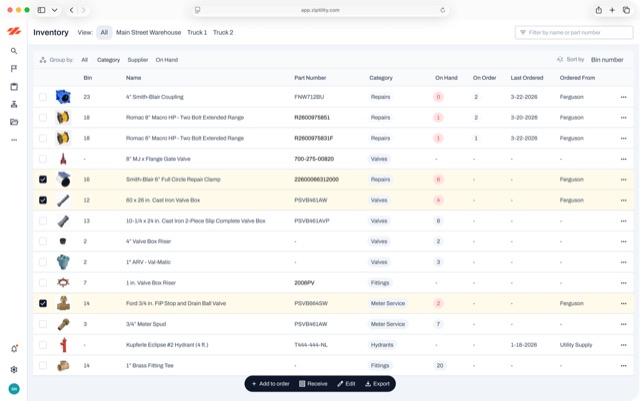Click the On Hand value 20 for Brass Fitting Tee
The image size is (640, 401).
pyautogui.click(x=440, y=365)
